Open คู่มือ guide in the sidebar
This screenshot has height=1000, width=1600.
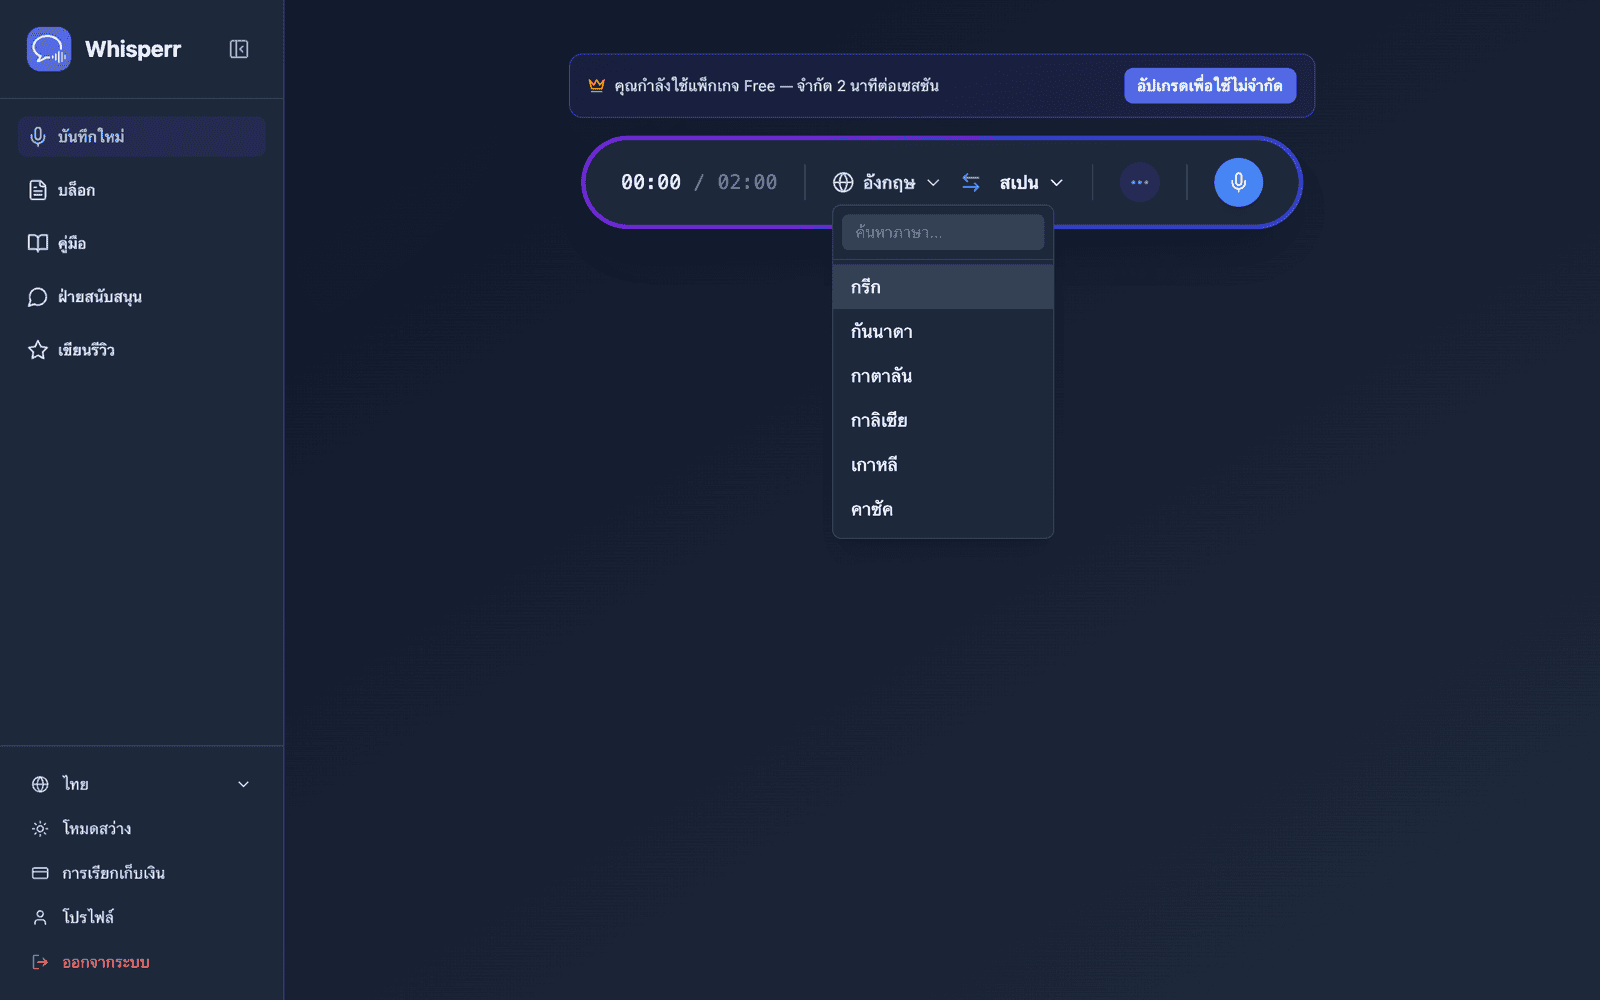[x=141, y=243]
